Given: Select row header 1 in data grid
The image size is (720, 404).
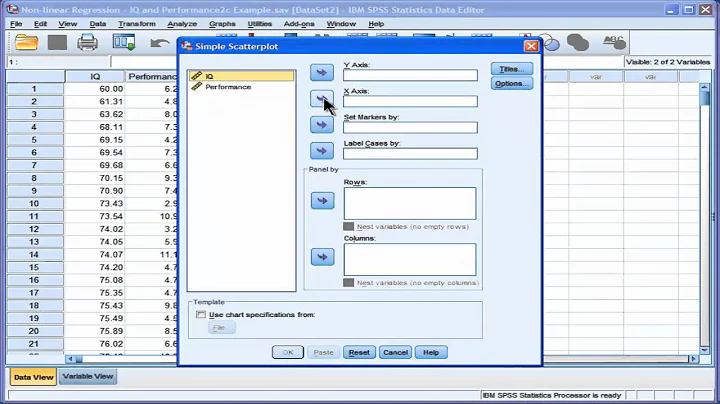Looking at the screenshot, I should pyautogui.click(x=35, y=89).
